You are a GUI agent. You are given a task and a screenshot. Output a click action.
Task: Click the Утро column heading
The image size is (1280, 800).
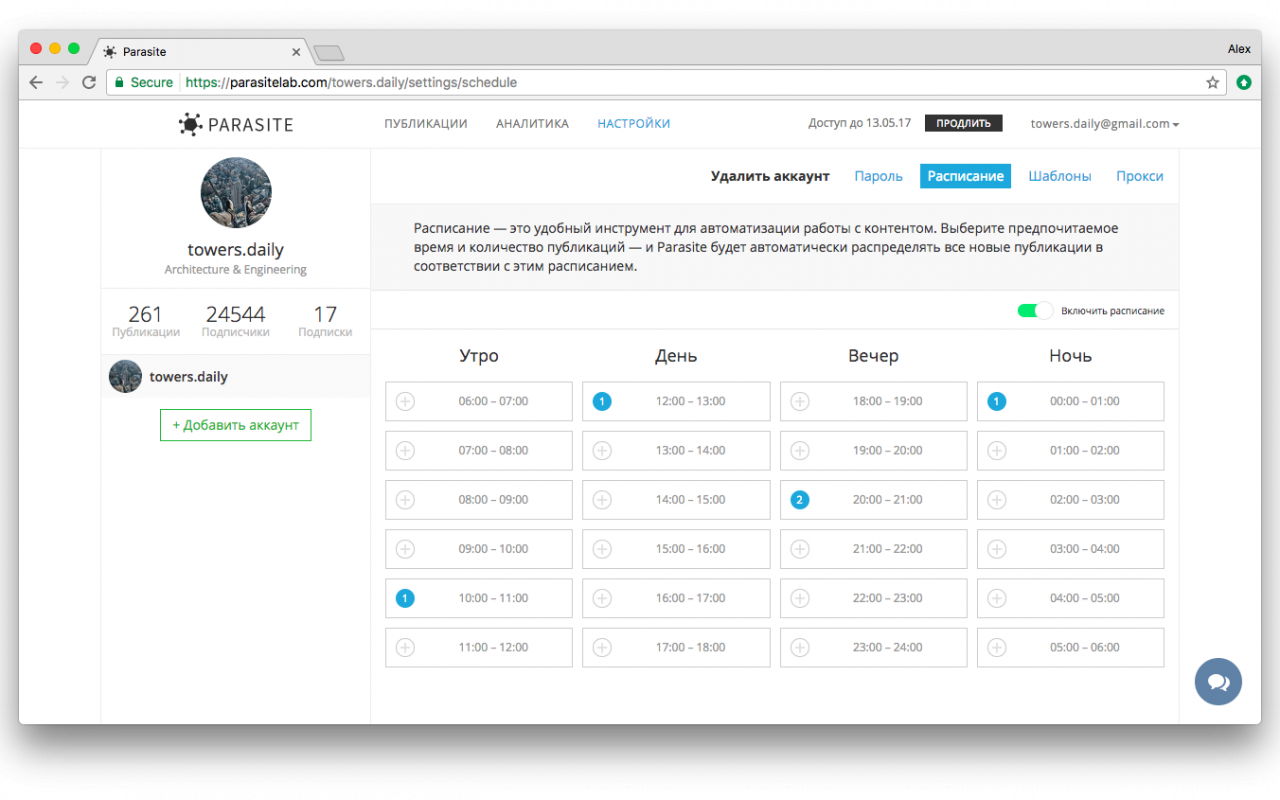point(479,356)
